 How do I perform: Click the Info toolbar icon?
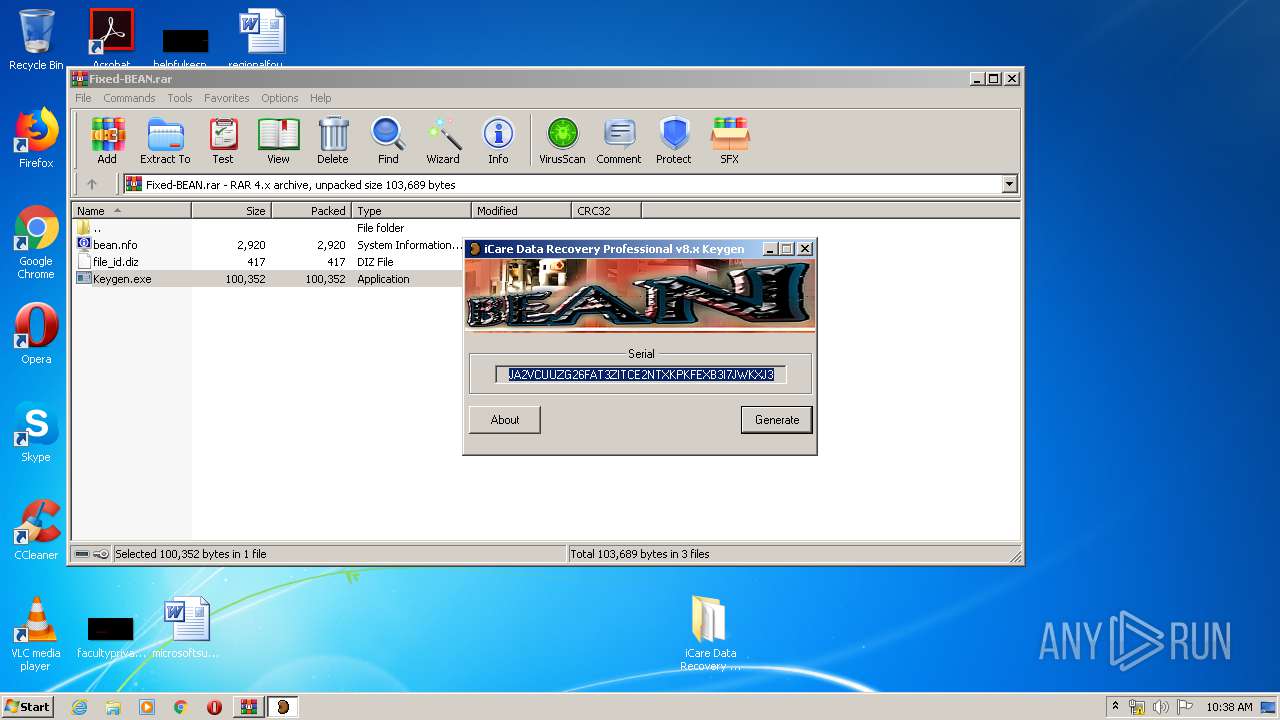[498, 141]
